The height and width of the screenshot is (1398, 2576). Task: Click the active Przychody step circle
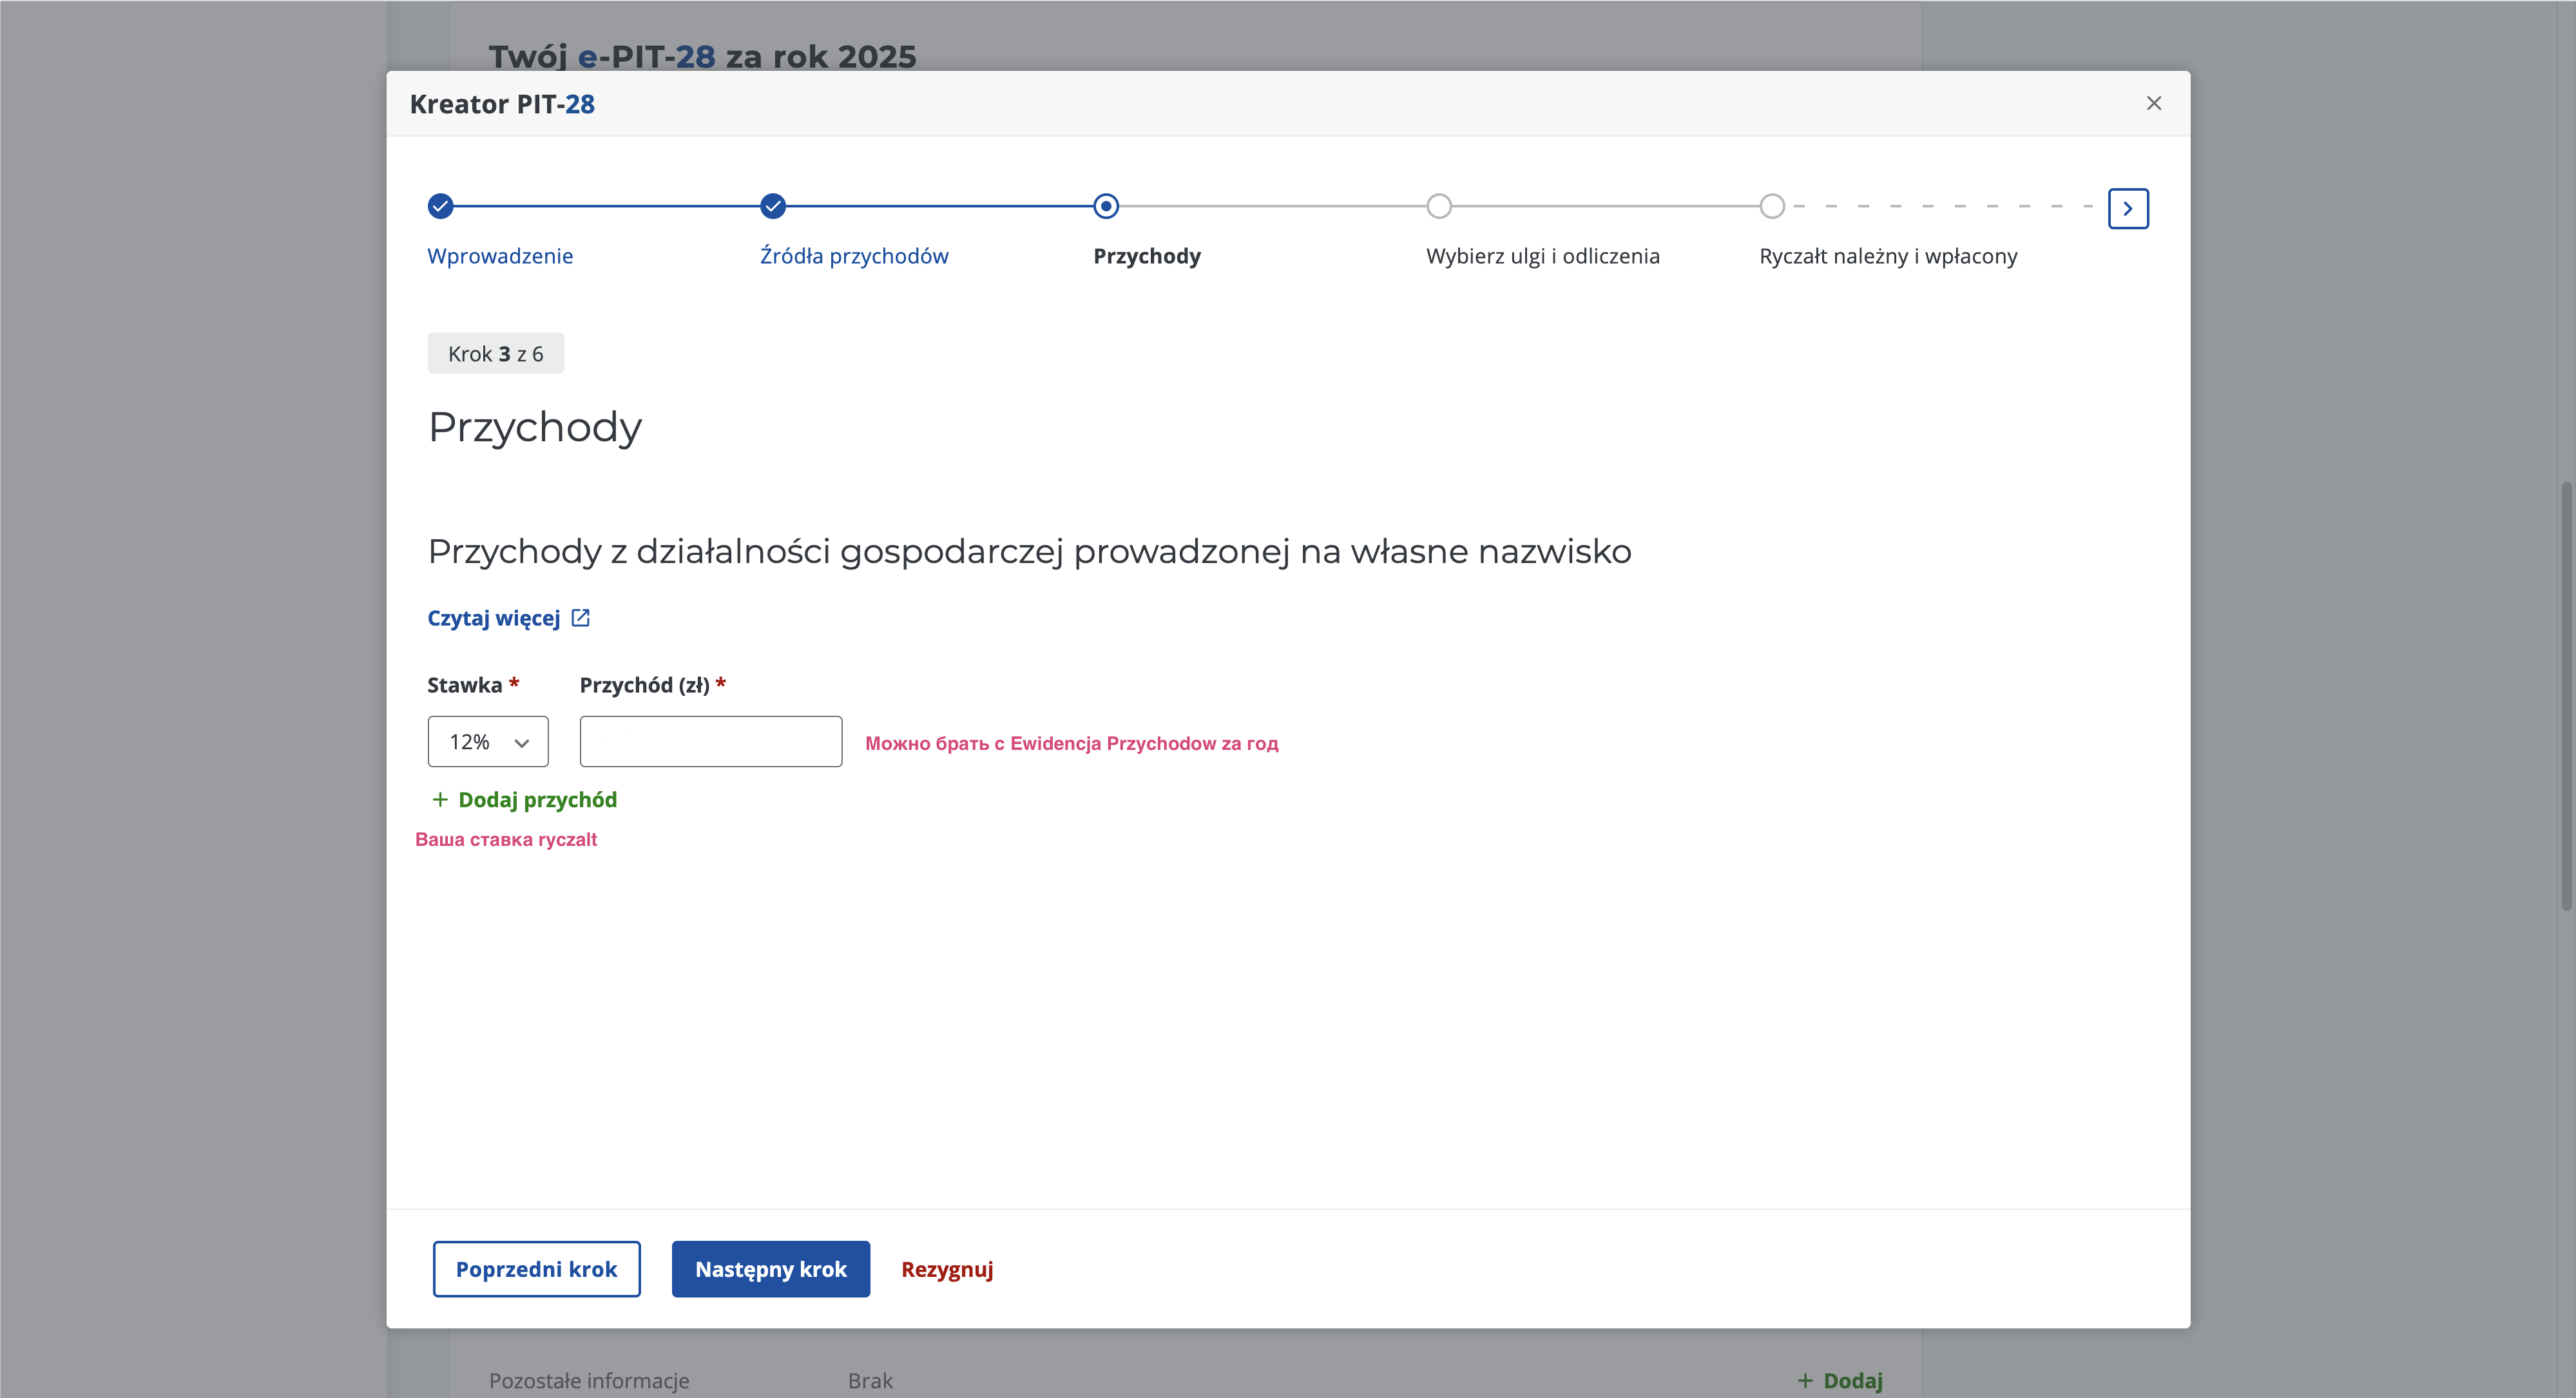(1106, 206)
